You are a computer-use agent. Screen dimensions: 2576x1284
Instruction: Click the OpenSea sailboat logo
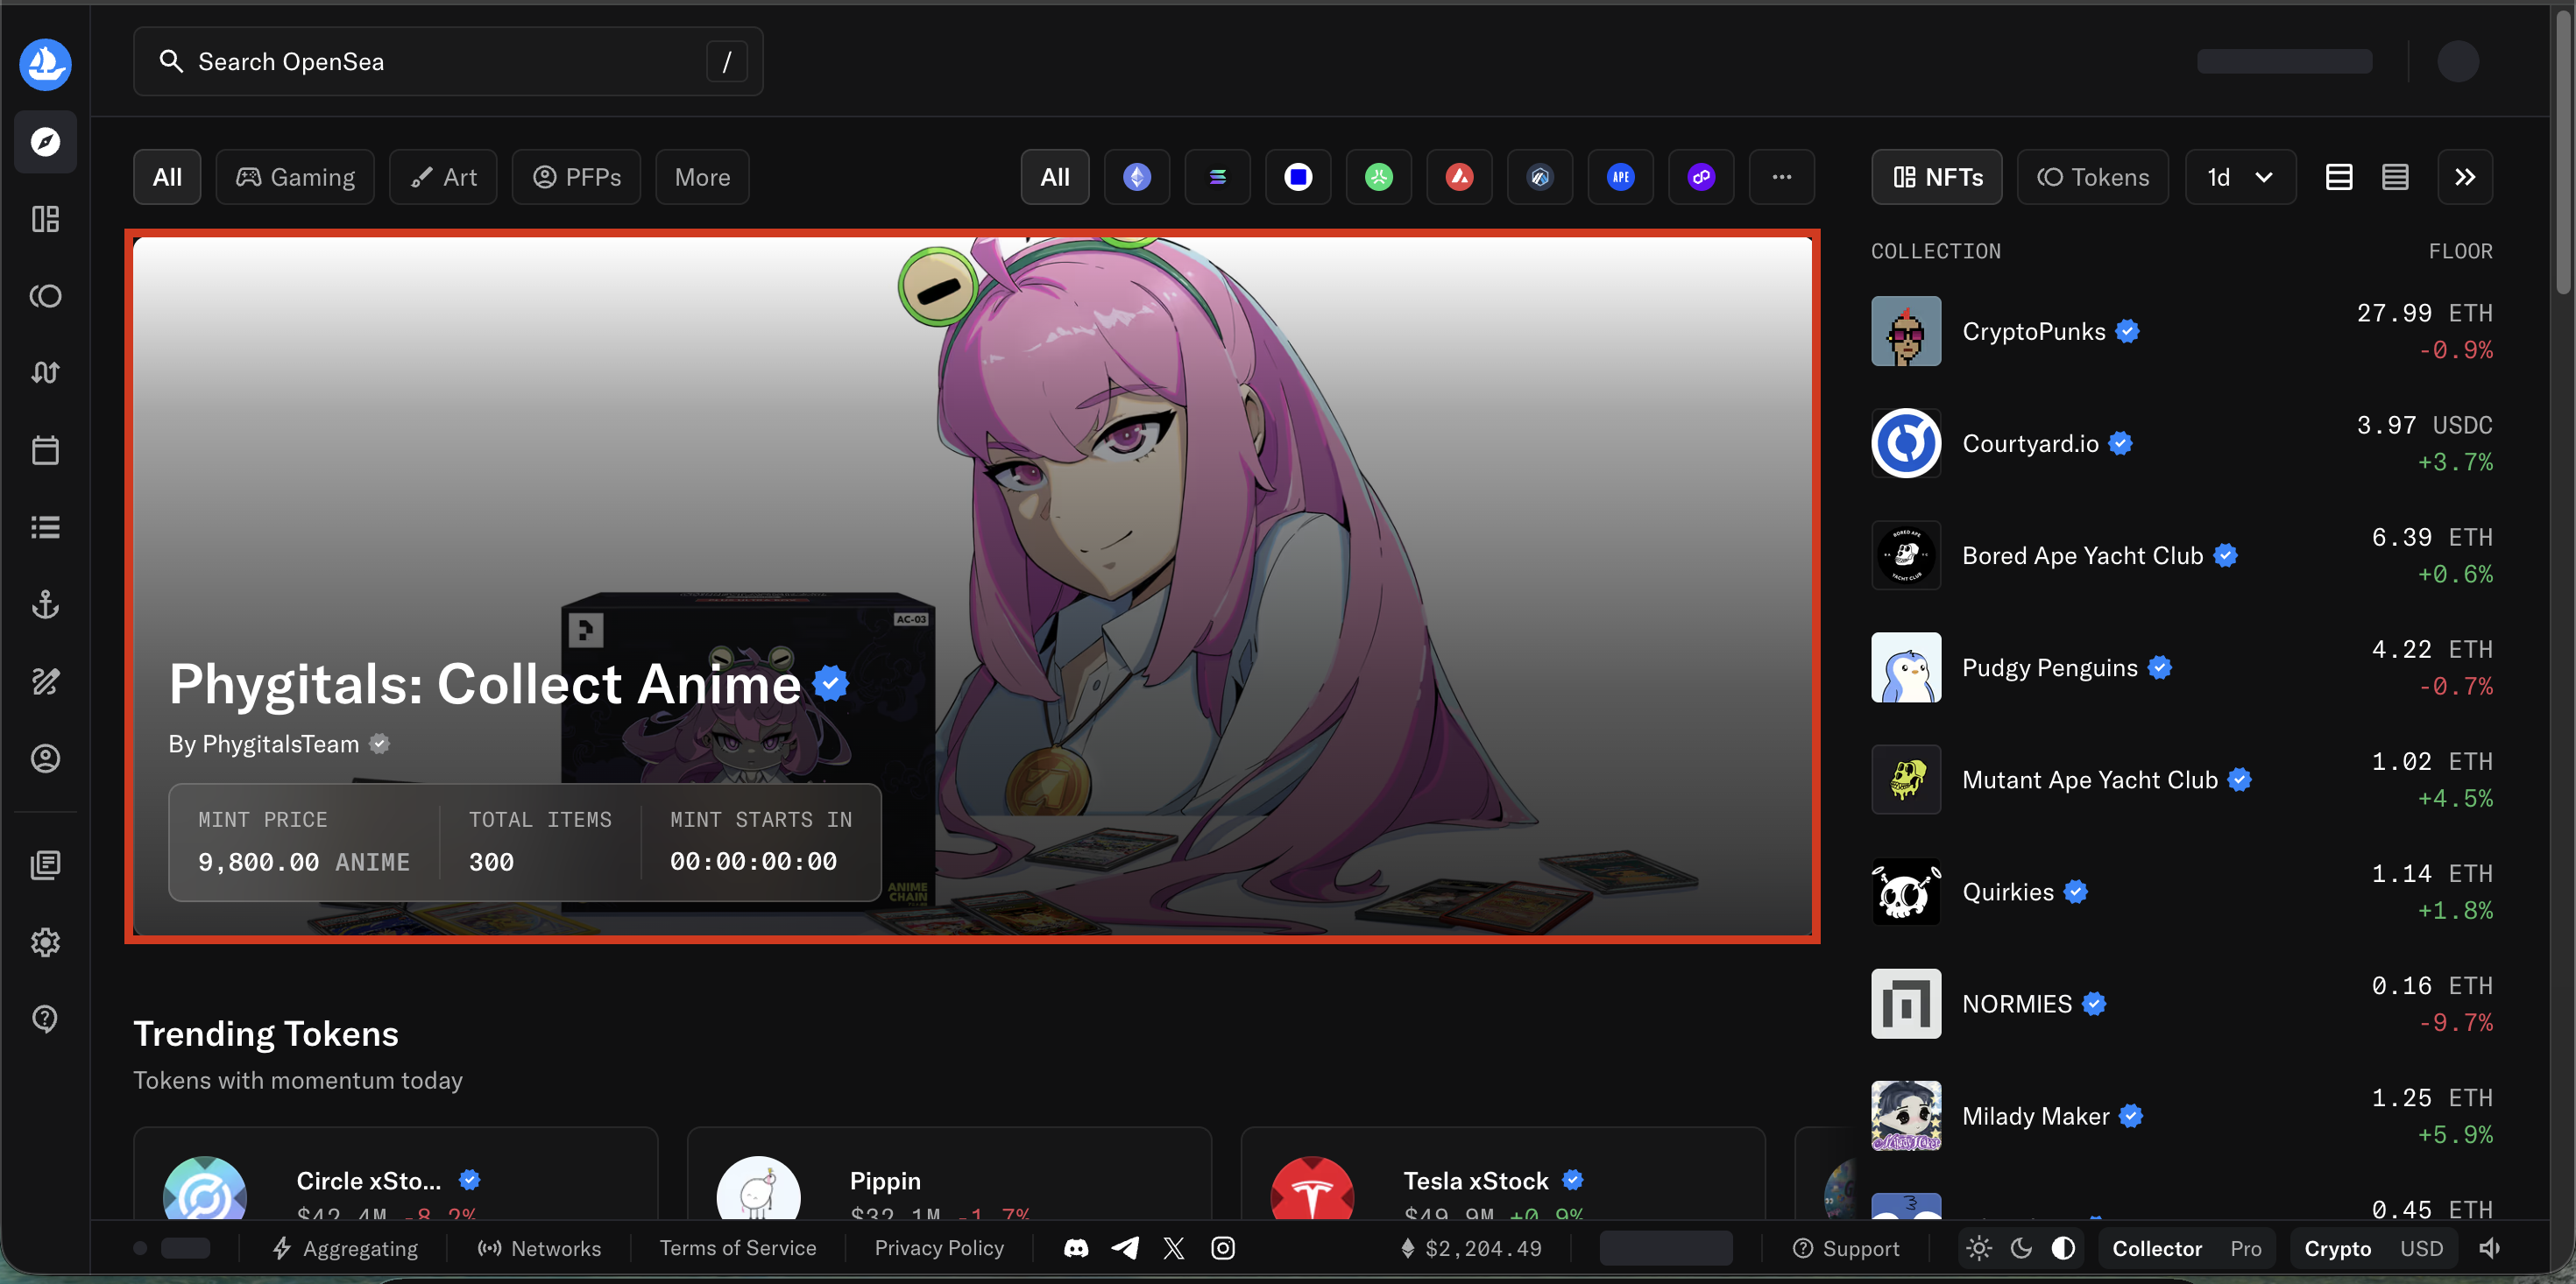coord(45,64)
